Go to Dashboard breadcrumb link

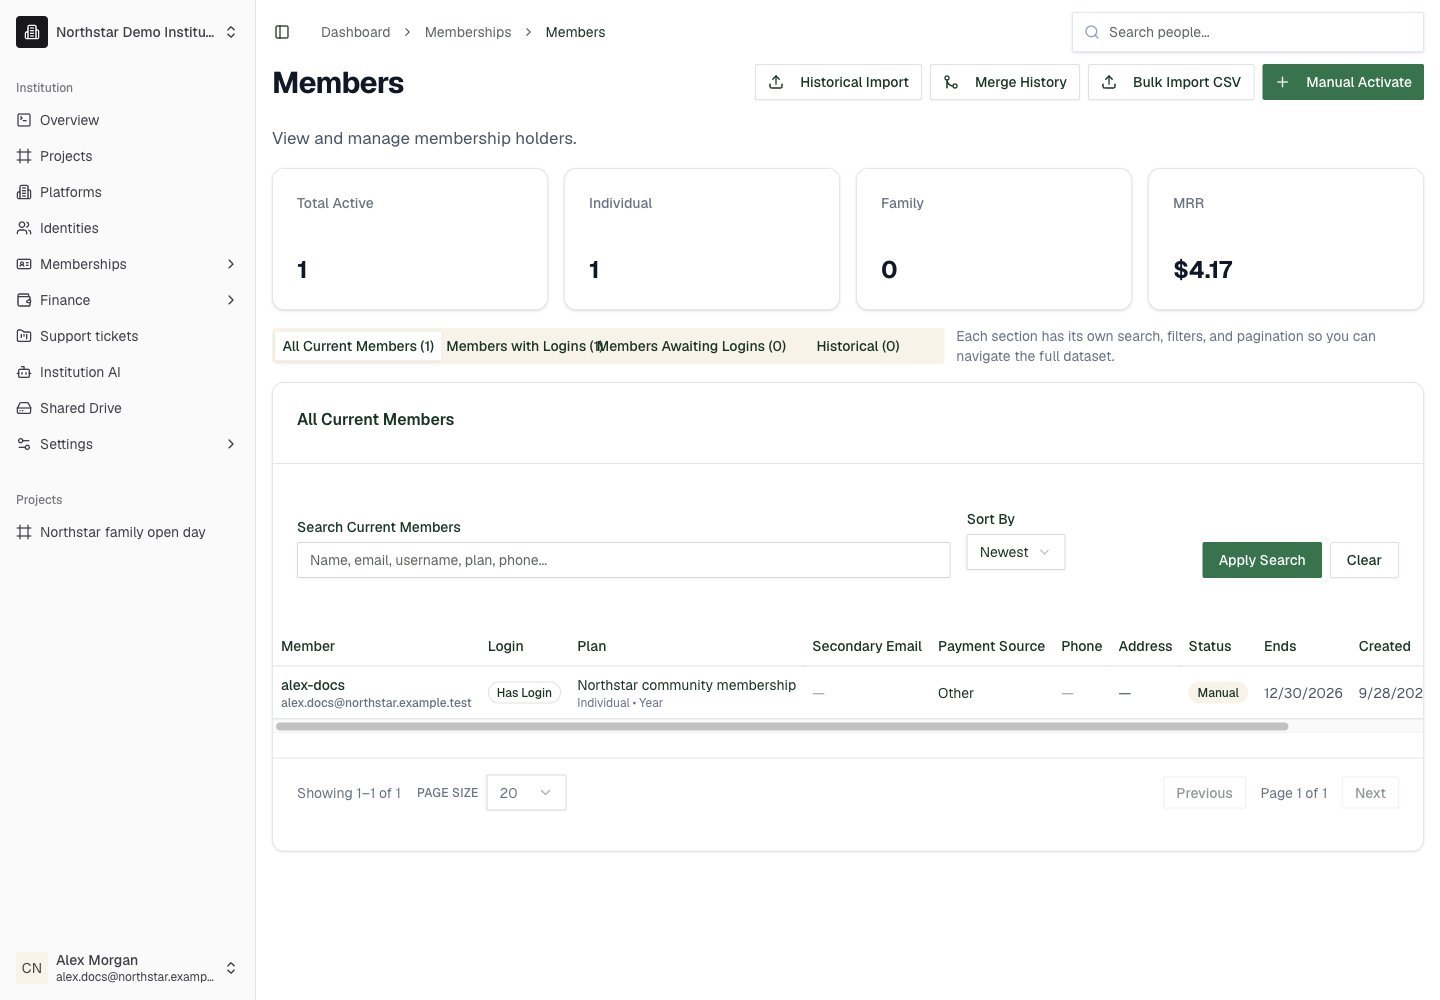[356, 32]
